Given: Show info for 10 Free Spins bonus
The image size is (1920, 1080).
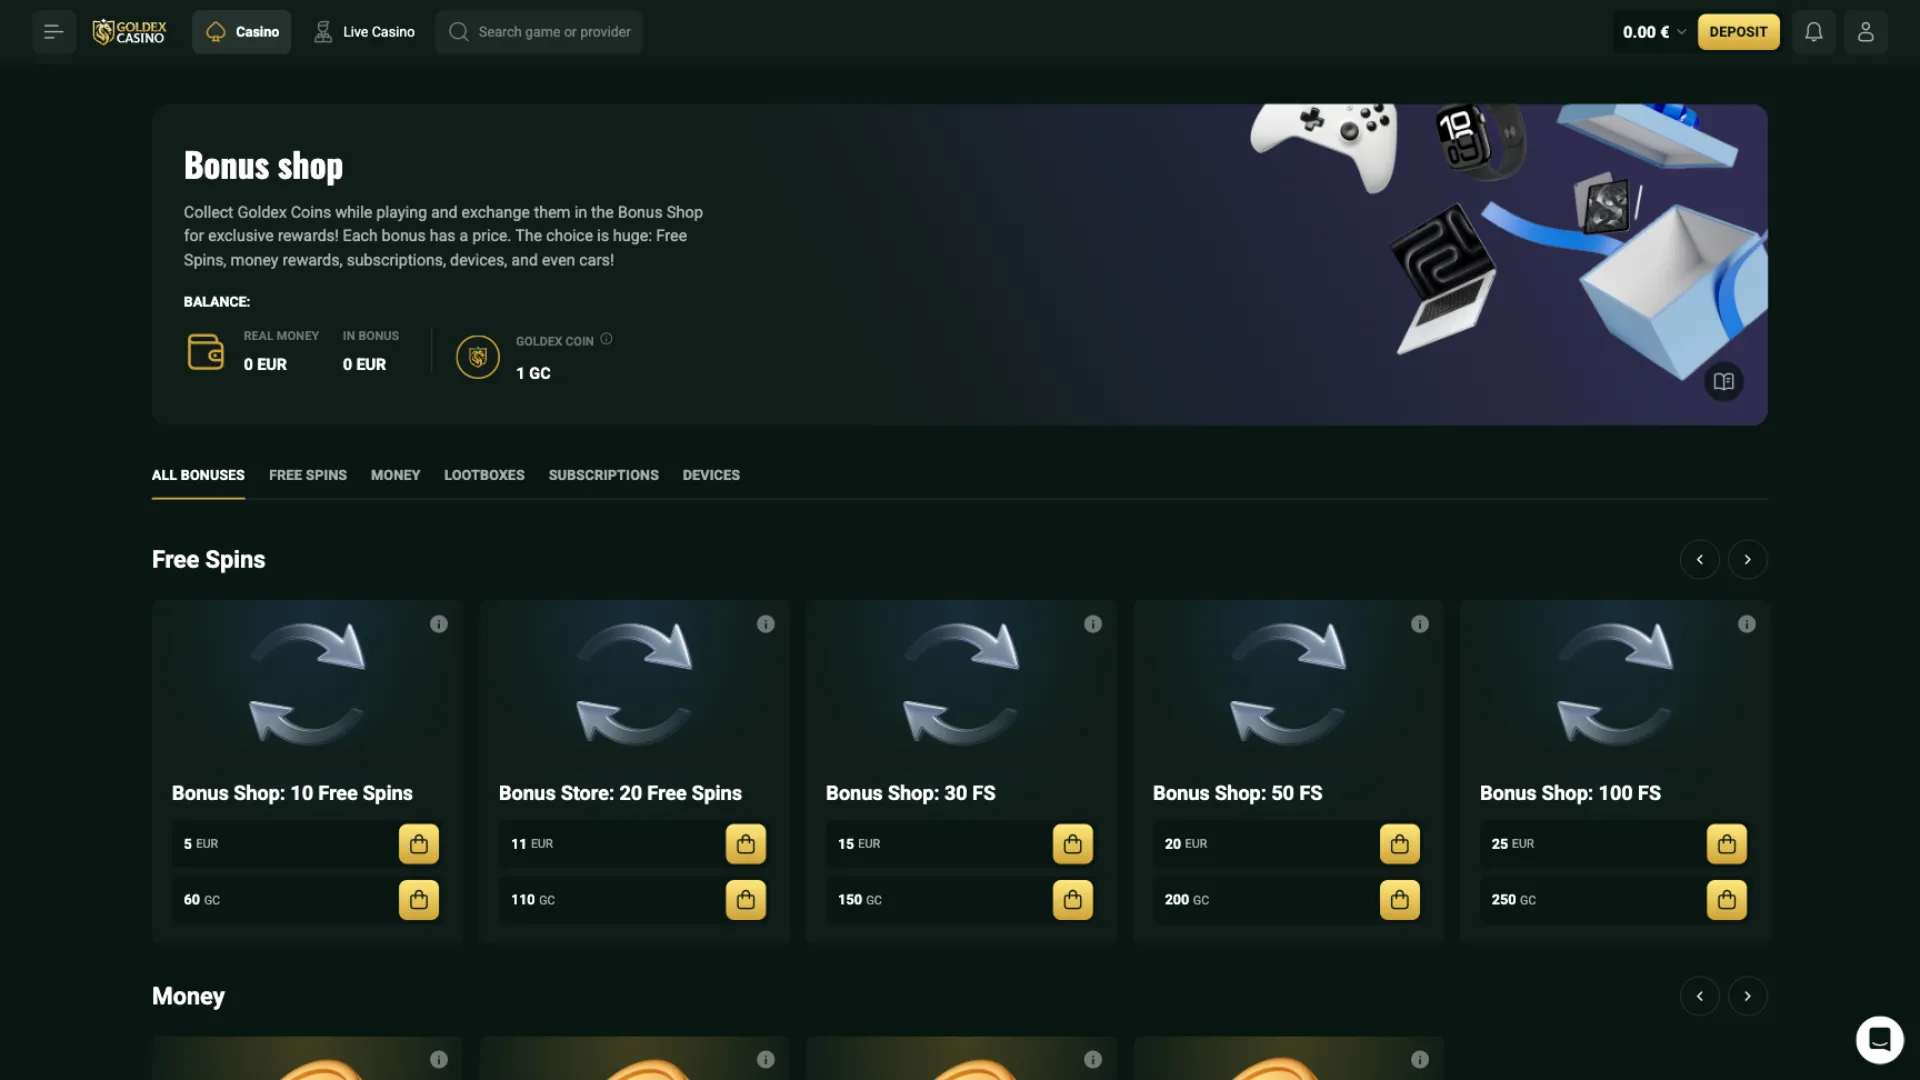Looking at the screenshot, I should click(x=438, y=624).
